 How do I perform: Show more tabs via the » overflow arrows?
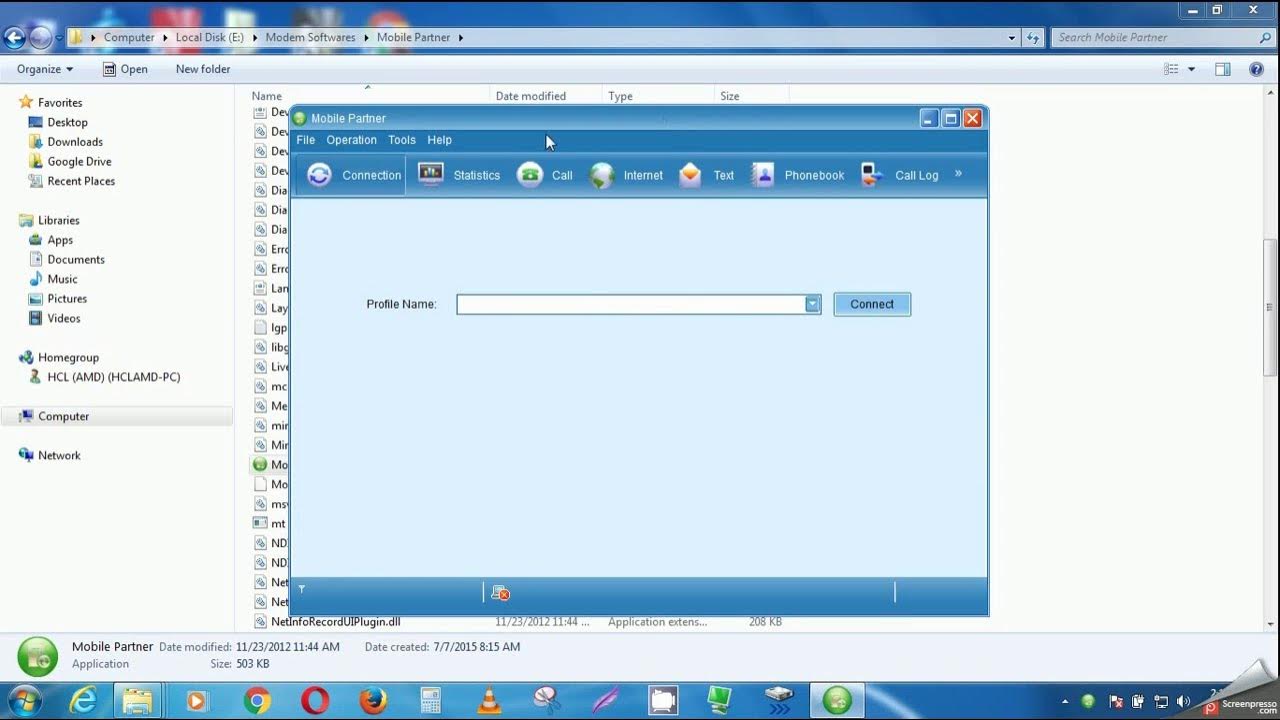click(958, 174)
